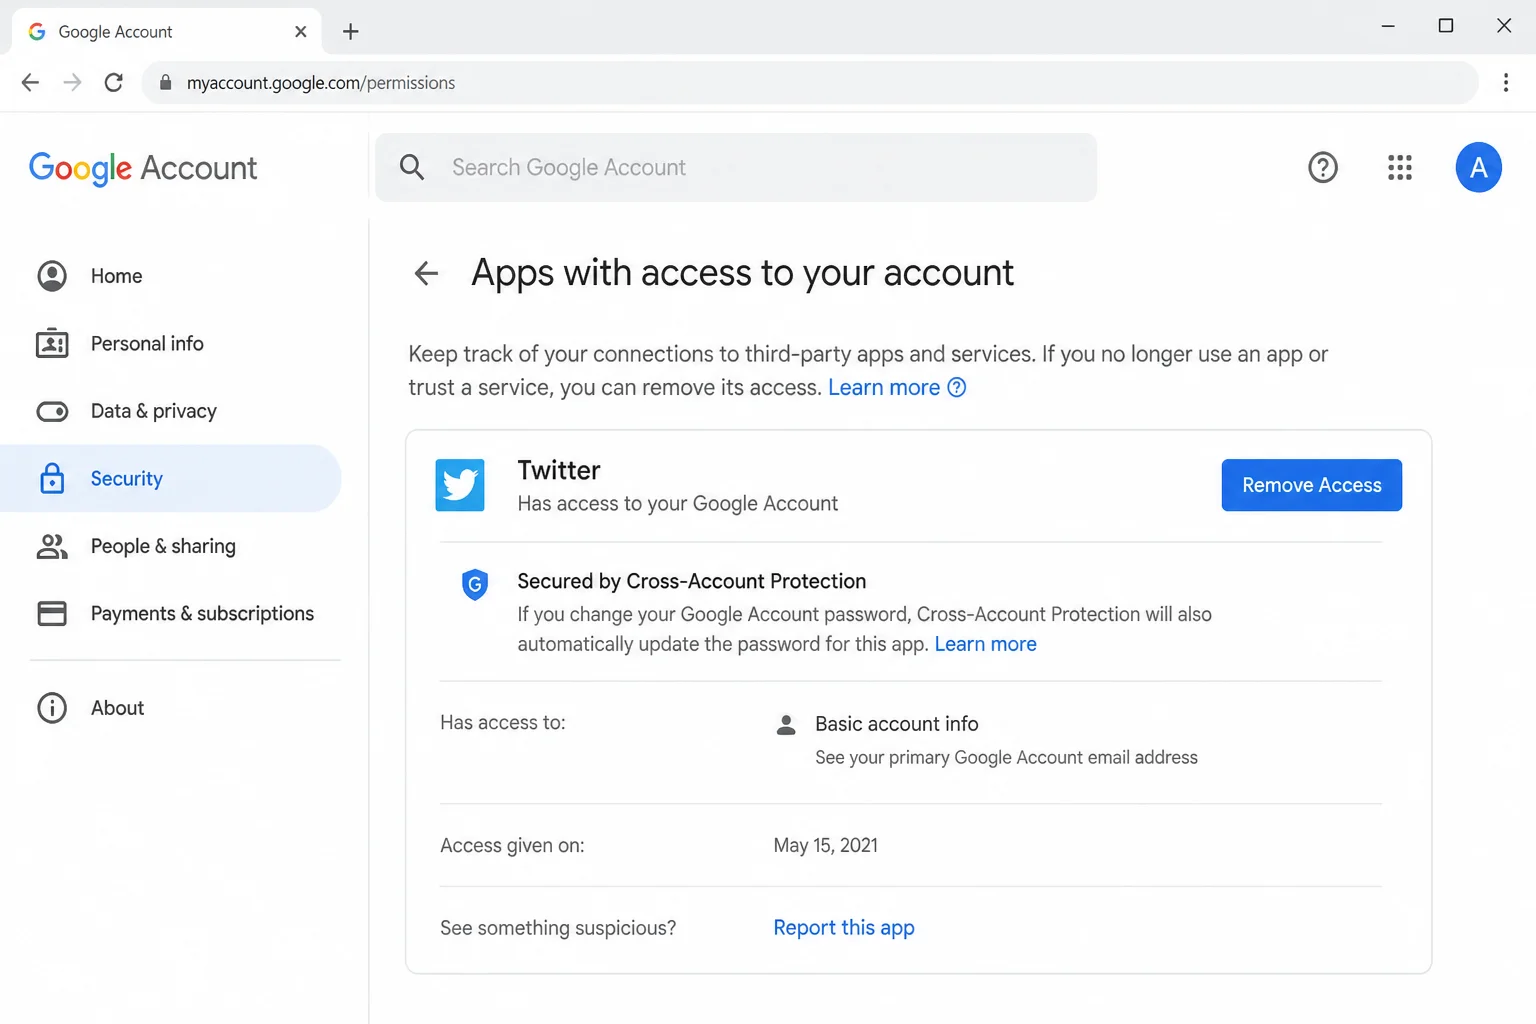Click the help circle icon after Learn more
This screenshot has width=1536, height=1024.
click(957, 387)
